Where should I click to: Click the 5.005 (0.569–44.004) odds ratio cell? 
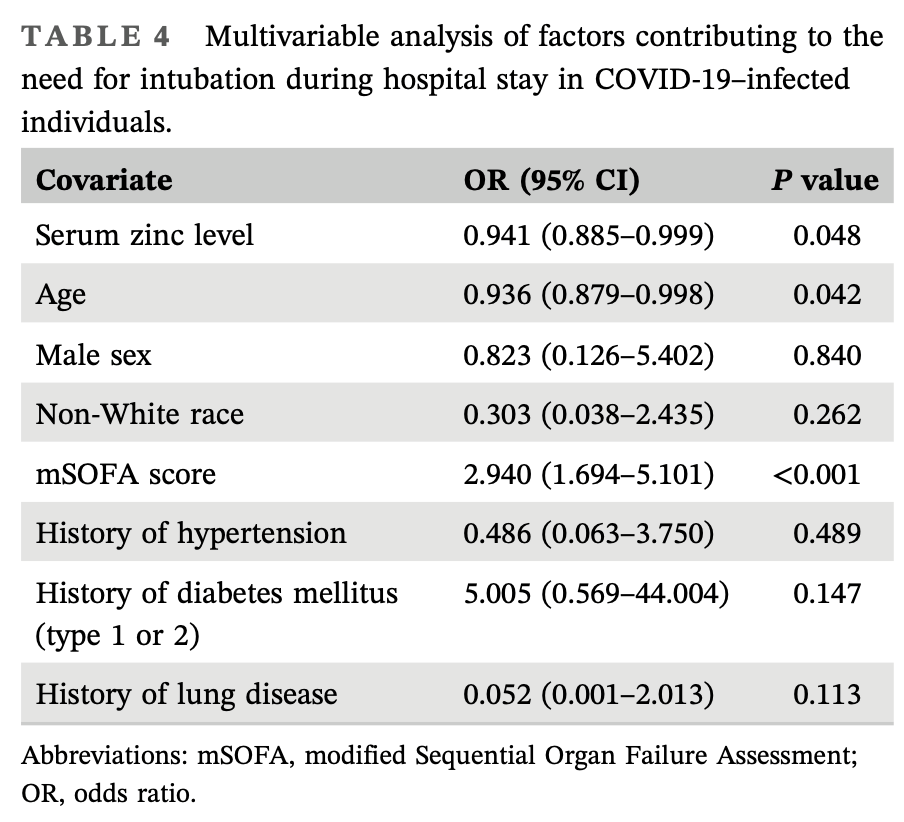click(596, 593)
